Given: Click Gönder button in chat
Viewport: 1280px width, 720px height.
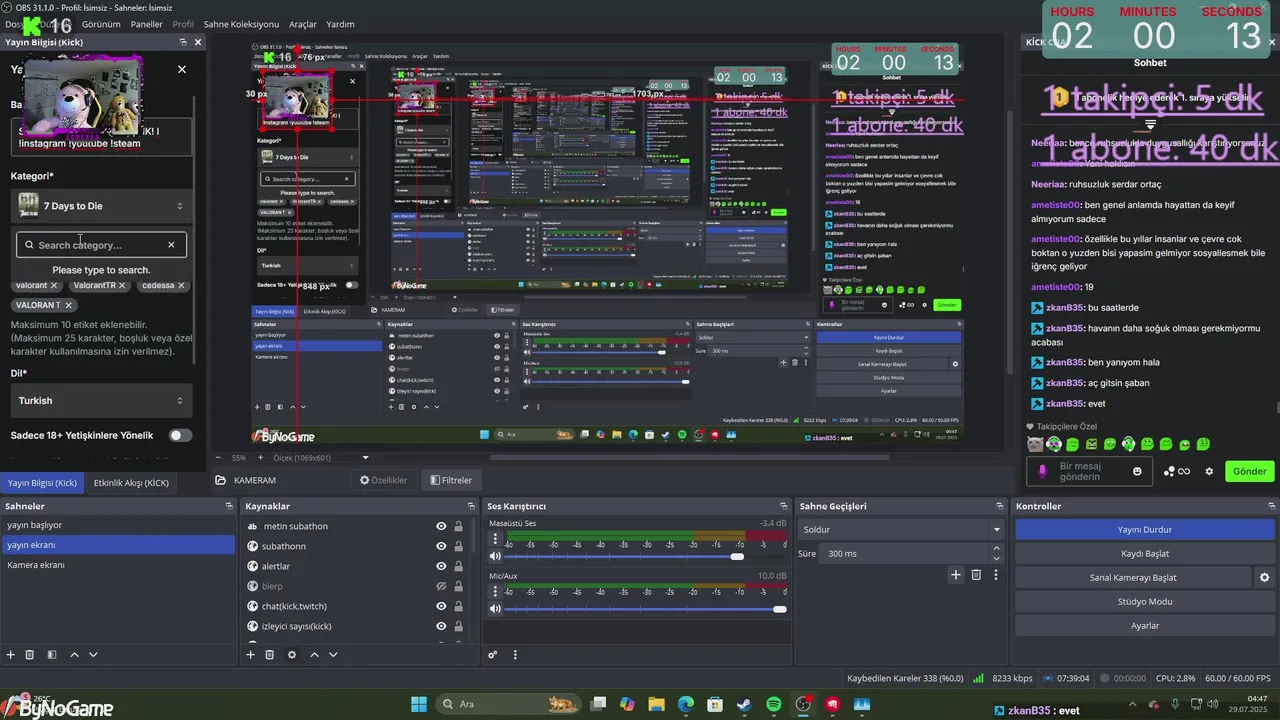Looking at the screenshot, I should [1249, 471].
